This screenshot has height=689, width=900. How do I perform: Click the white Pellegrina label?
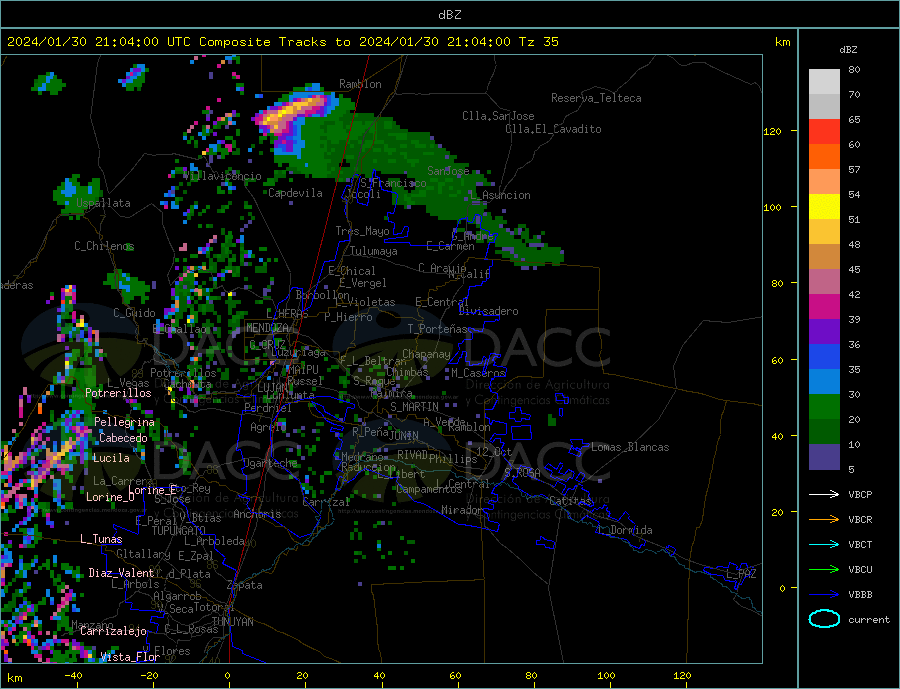click(x=125, y=421)
